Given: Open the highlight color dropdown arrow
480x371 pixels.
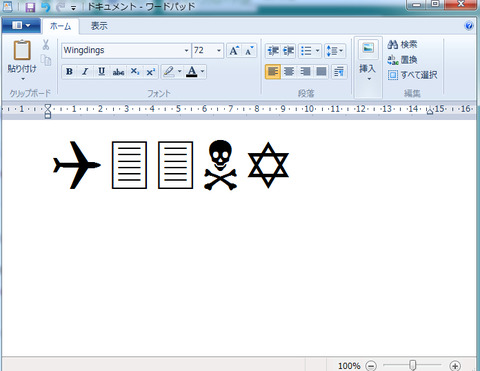Looking at the screenshot, I should 180,71.
